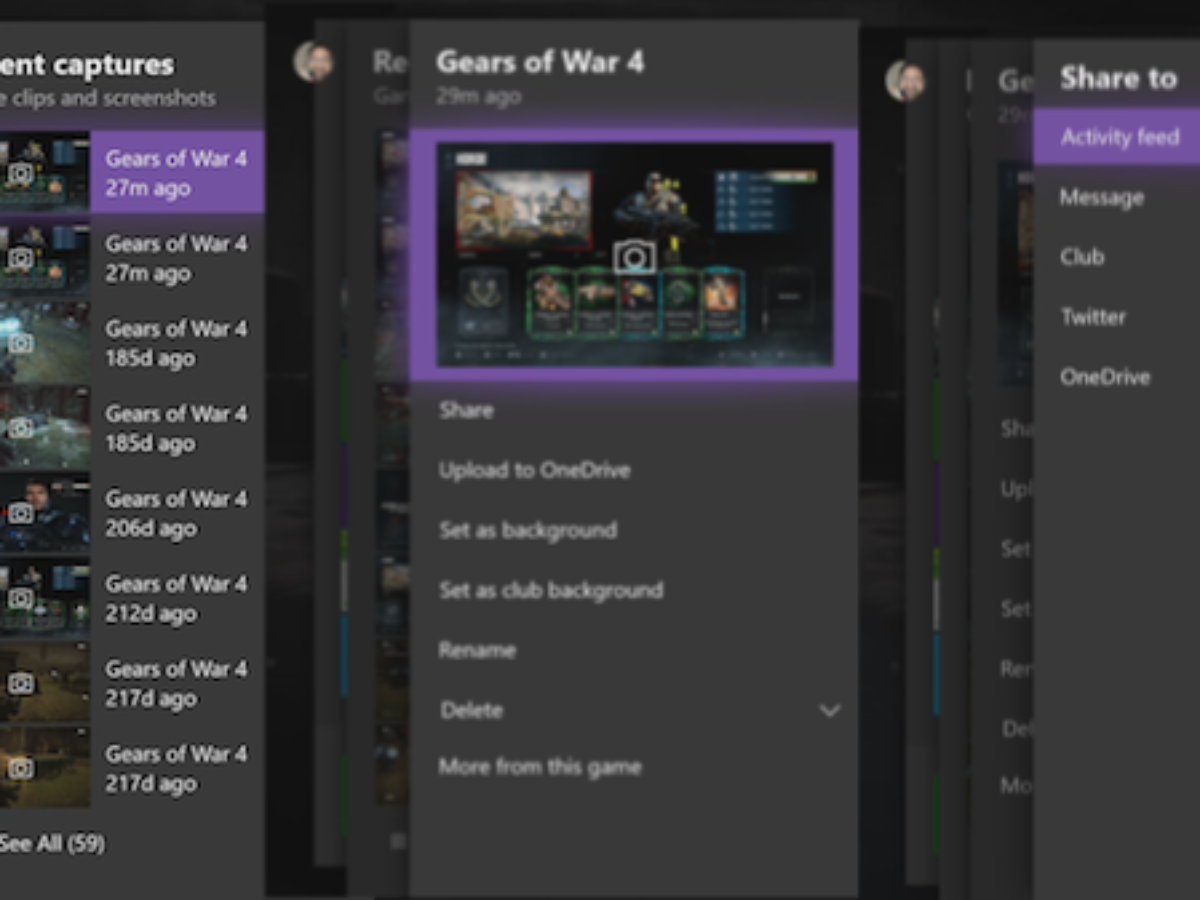This screenshot has width=1200, height=900.
Task: Click the "Share to" panel heading
Action: click(1119, 78)
